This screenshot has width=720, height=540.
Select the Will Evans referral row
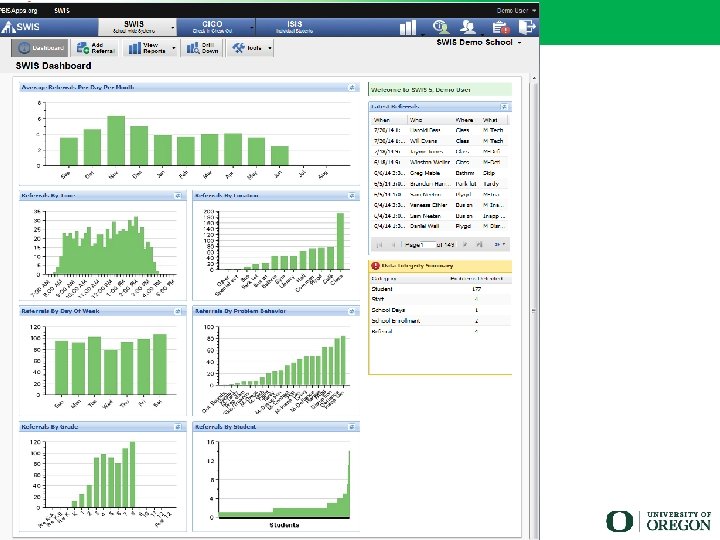point(439,141)
